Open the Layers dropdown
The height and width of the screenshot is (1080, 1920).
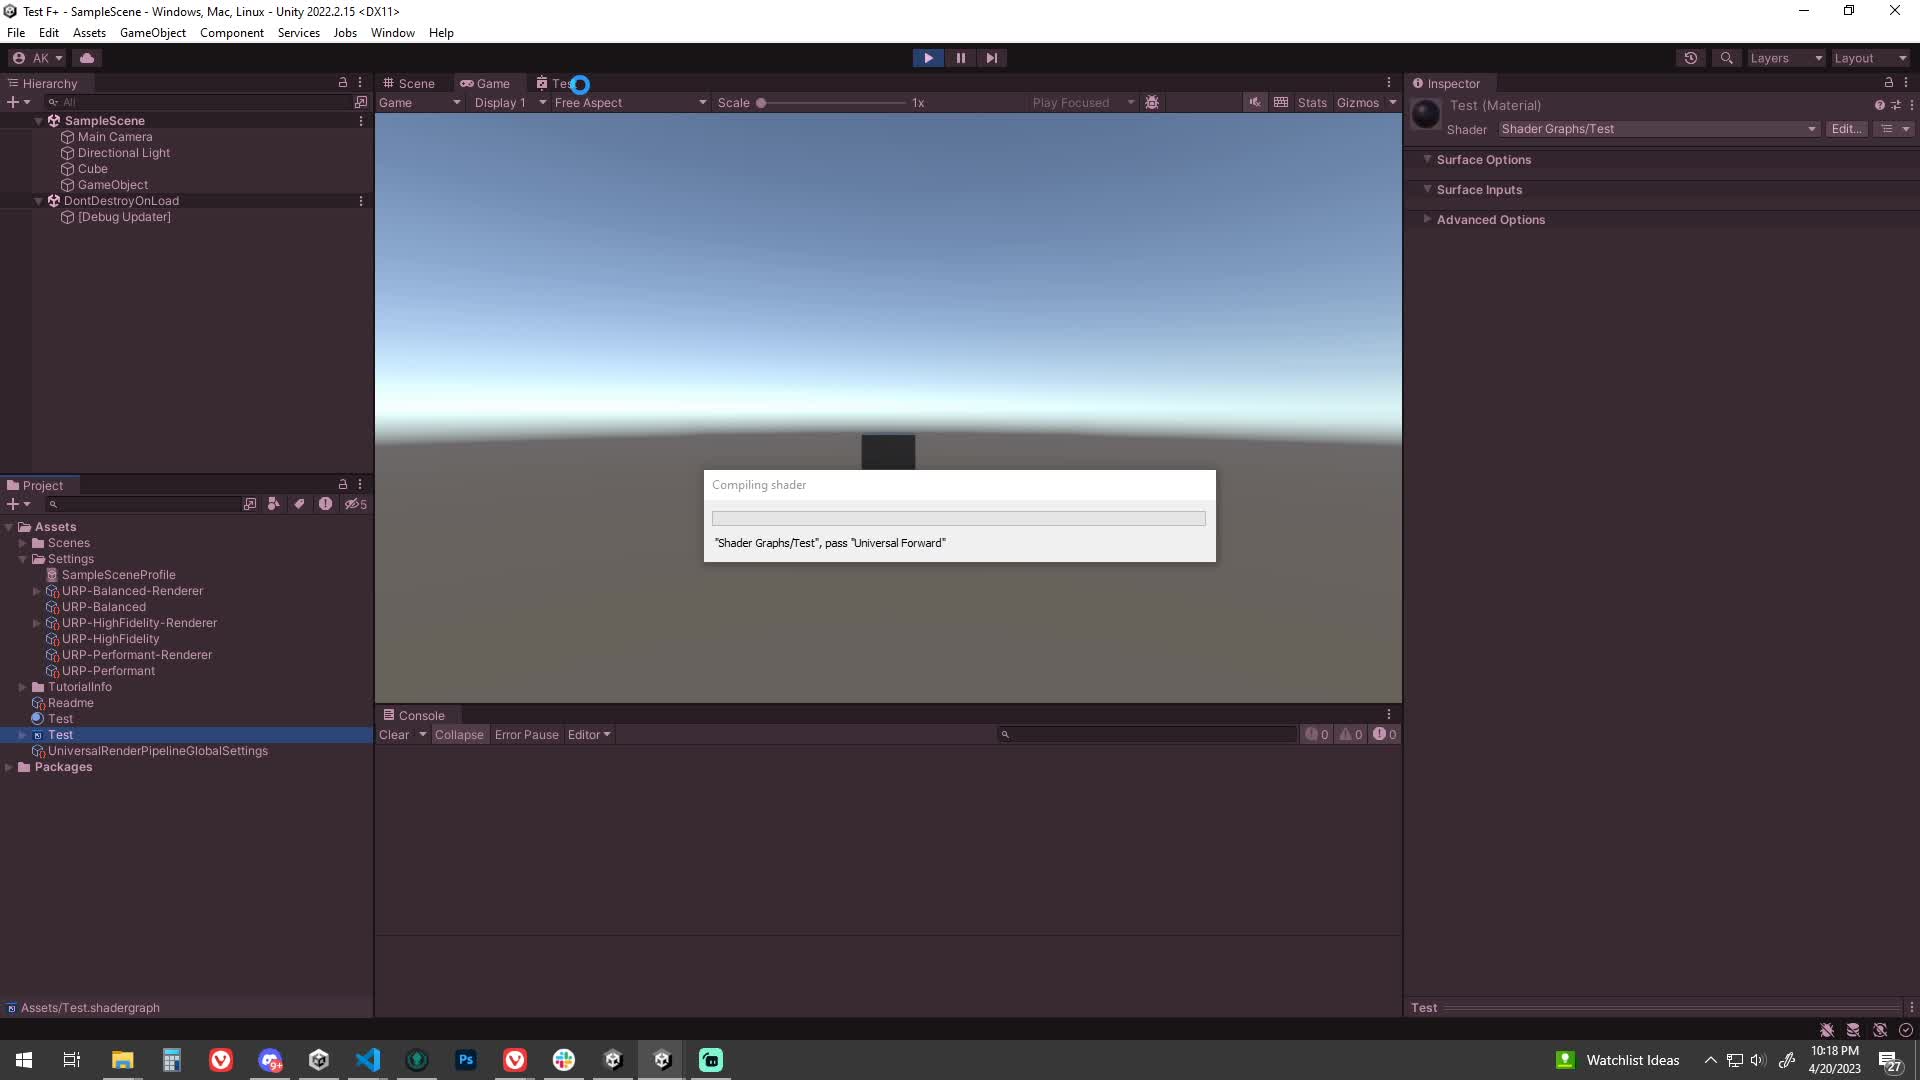(x=1785, y=58)
